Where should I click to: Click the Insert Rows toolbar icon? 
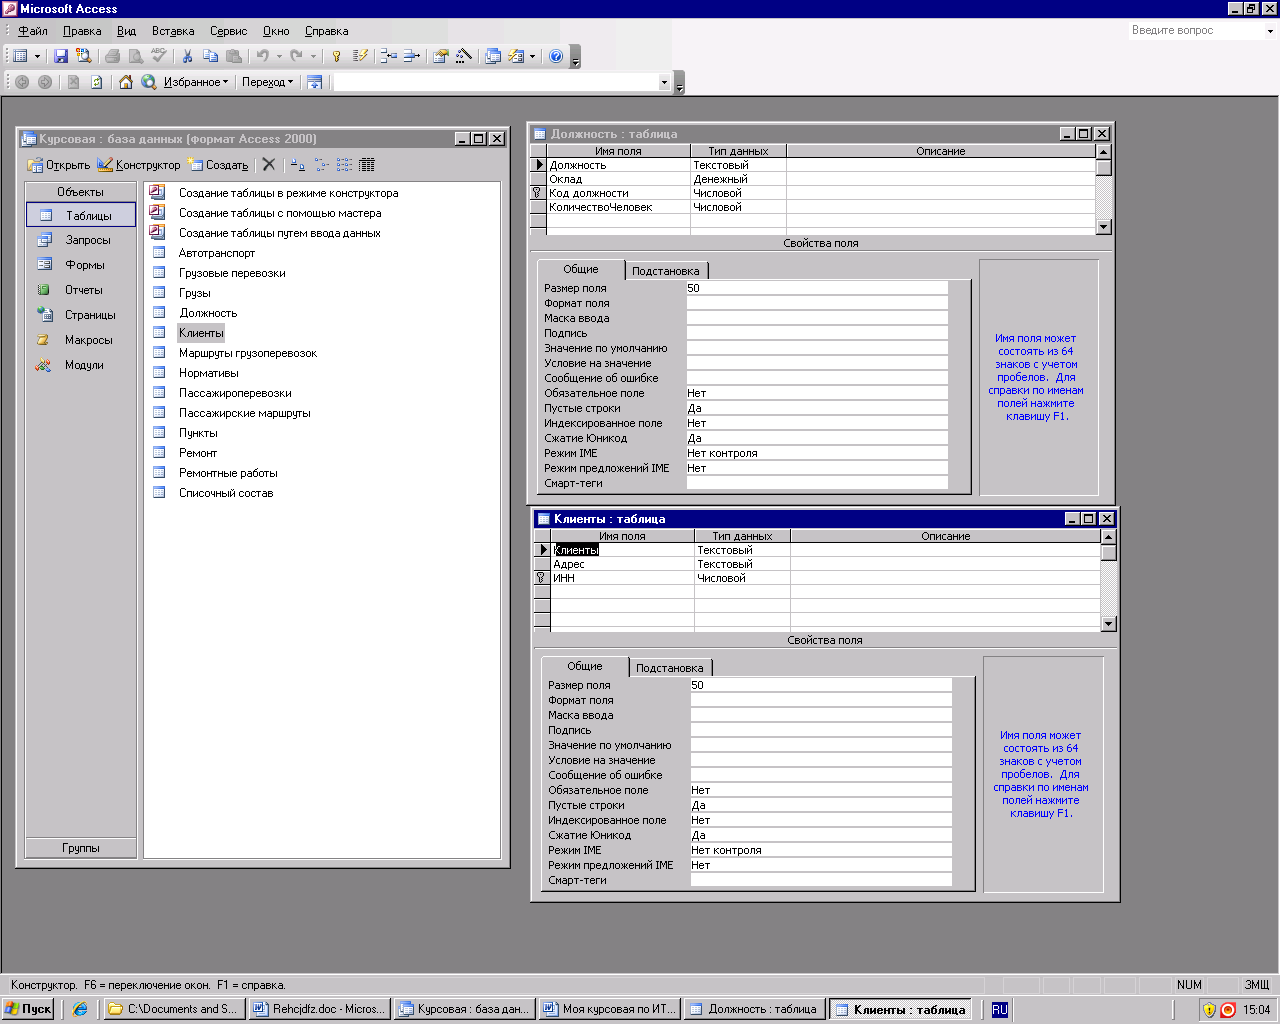click(389, 57)
